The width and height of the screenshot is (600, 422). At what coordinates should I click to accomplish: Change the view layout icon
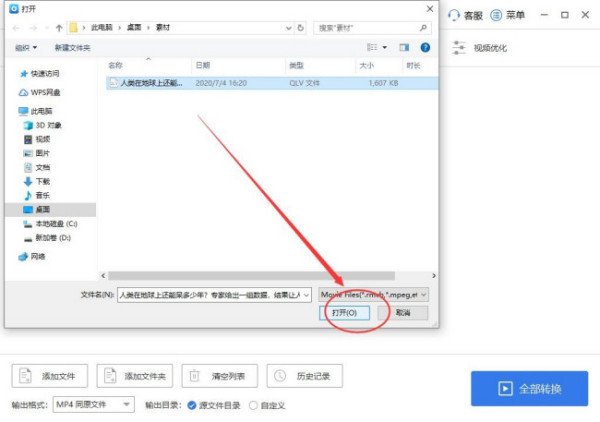pyautogui.click(x=372, y=47)
